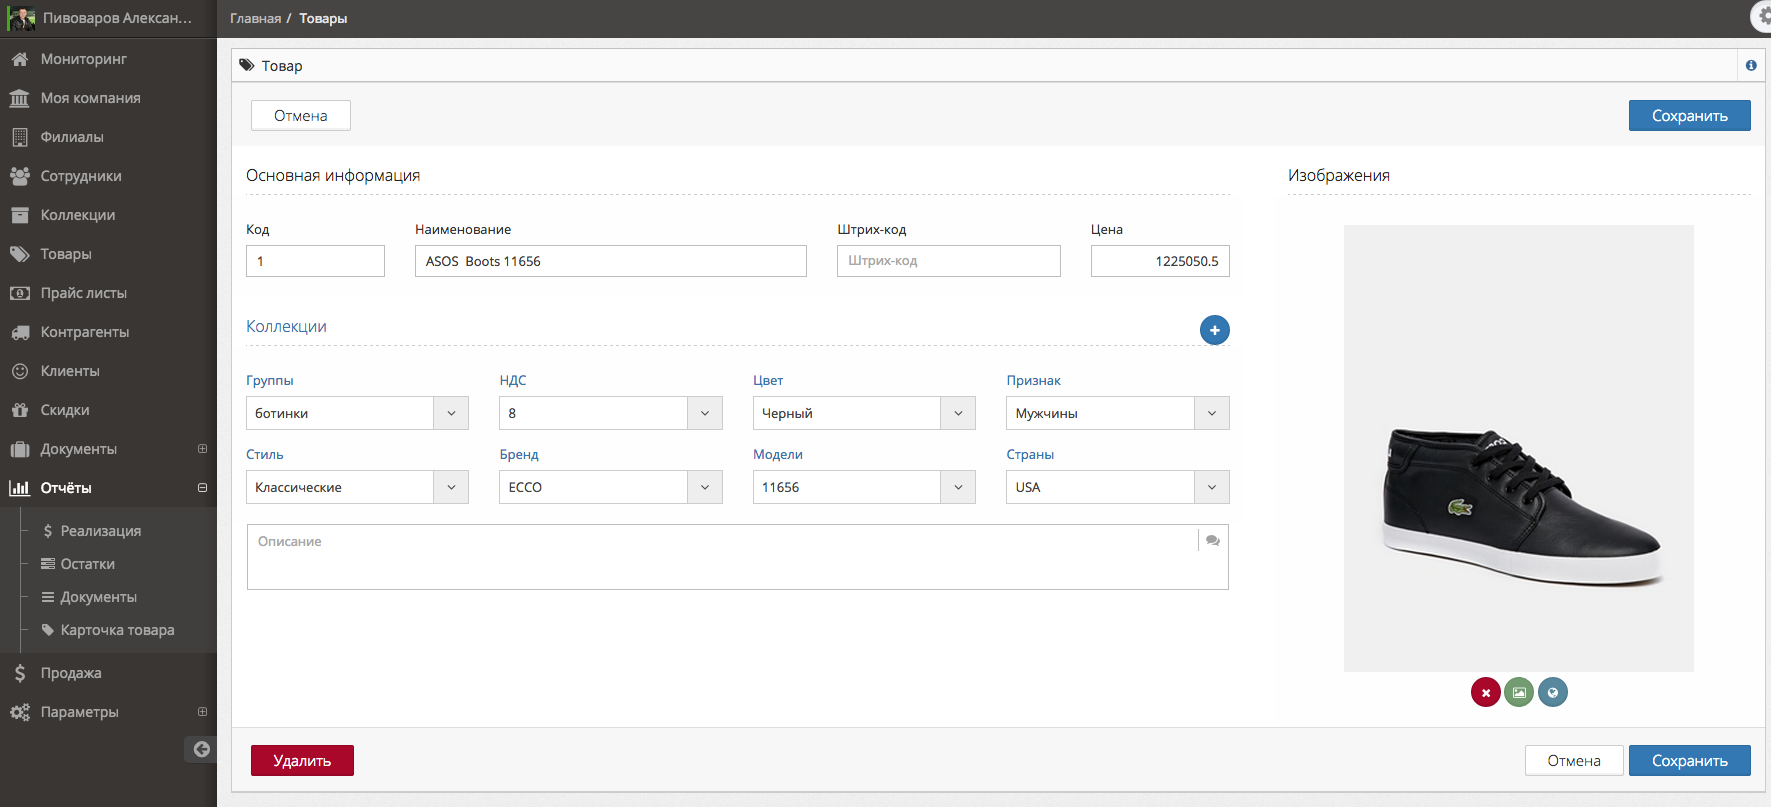This screenshot has height=807, width=1771.
Task: Click the black sneaker product image
Action: 1519,448
